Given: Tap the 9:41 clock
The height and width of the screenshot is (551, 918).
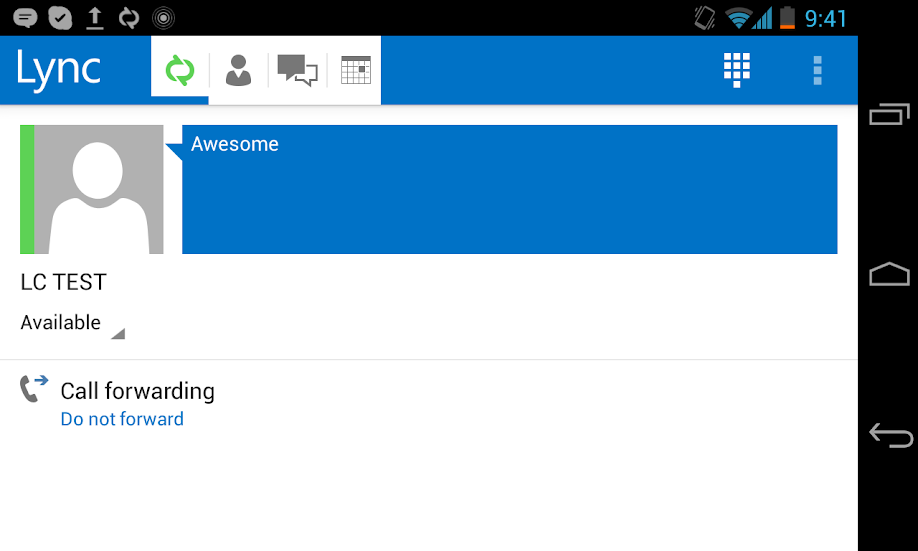Looking at the screenshot, I should pos(825,19).
